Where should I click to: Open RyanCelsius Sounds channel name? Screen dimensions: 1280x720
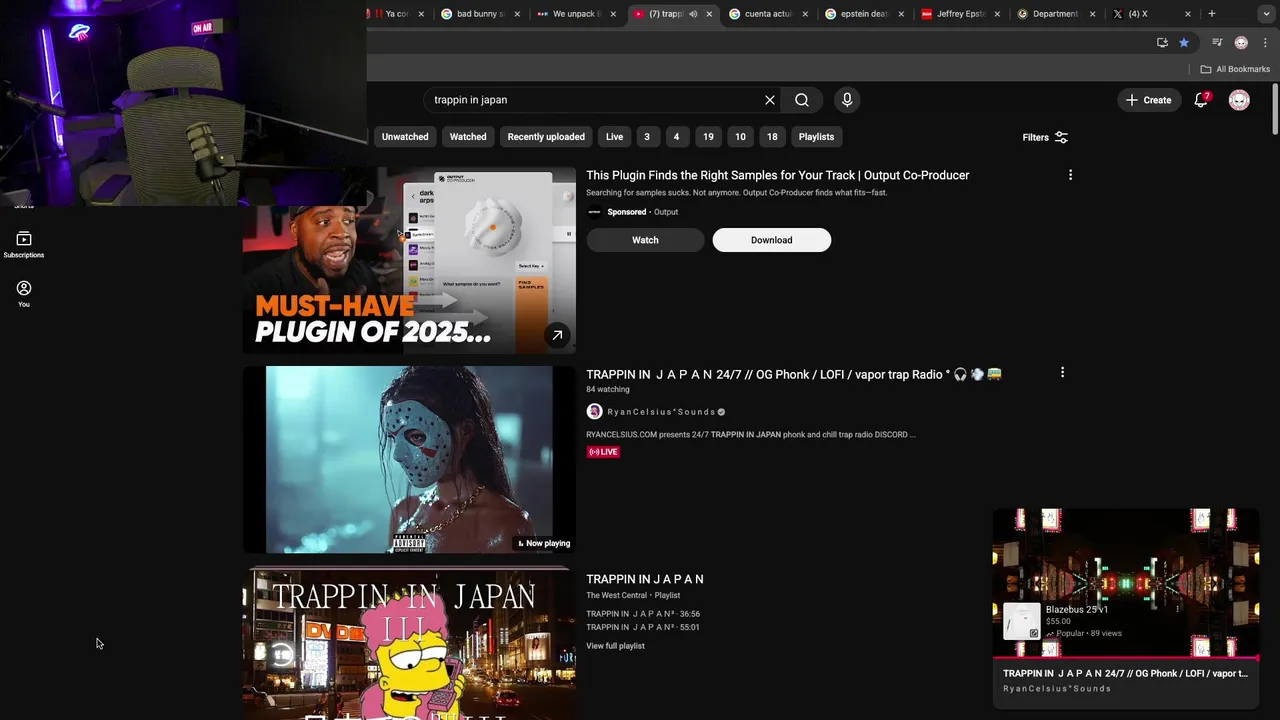[x=662, y=412]
